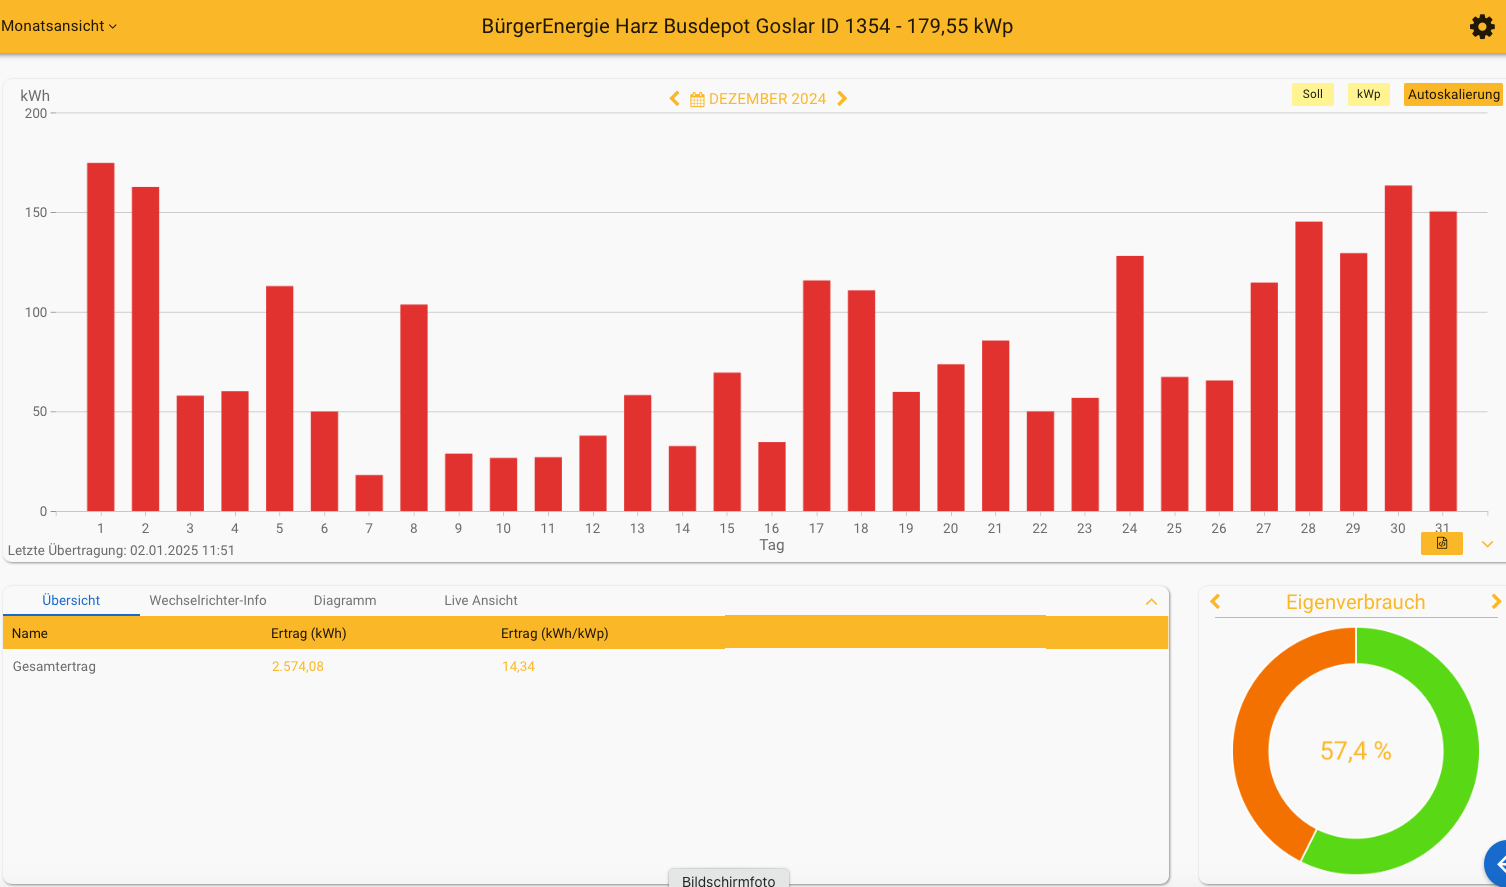
Task: Toggle the Soll display option
Action: tap(1312, 94)
